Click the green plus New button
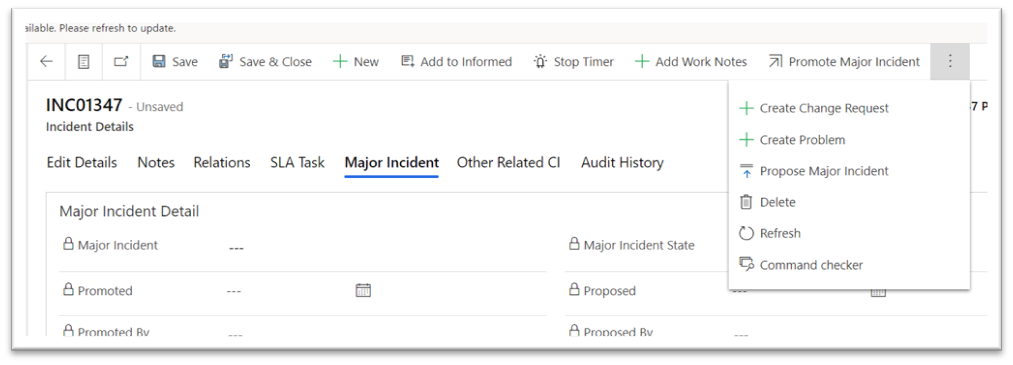This screenshot has width=1013, height=365. 355,61
